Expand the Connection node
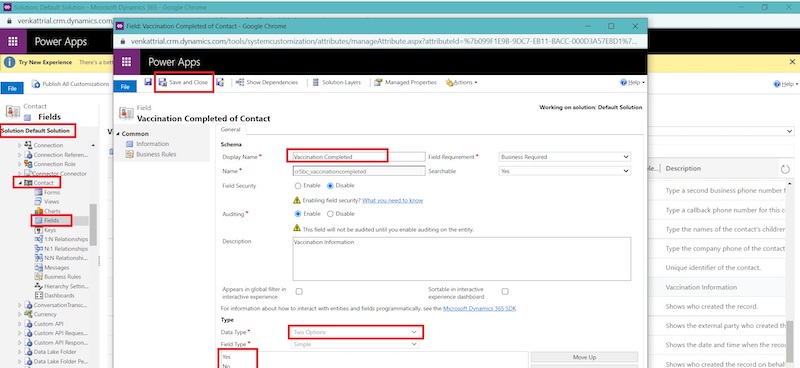 click(20, 145)
